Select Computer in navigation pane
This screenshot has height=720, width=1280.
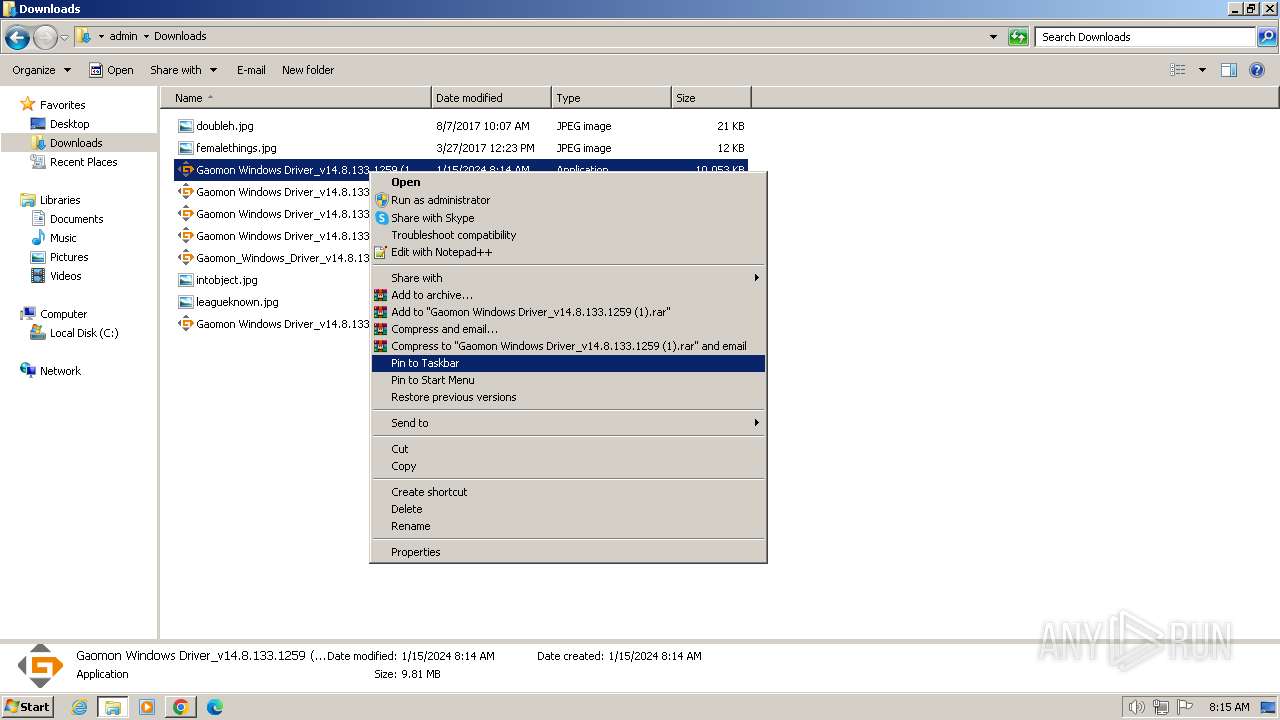(x=63, y=314)
